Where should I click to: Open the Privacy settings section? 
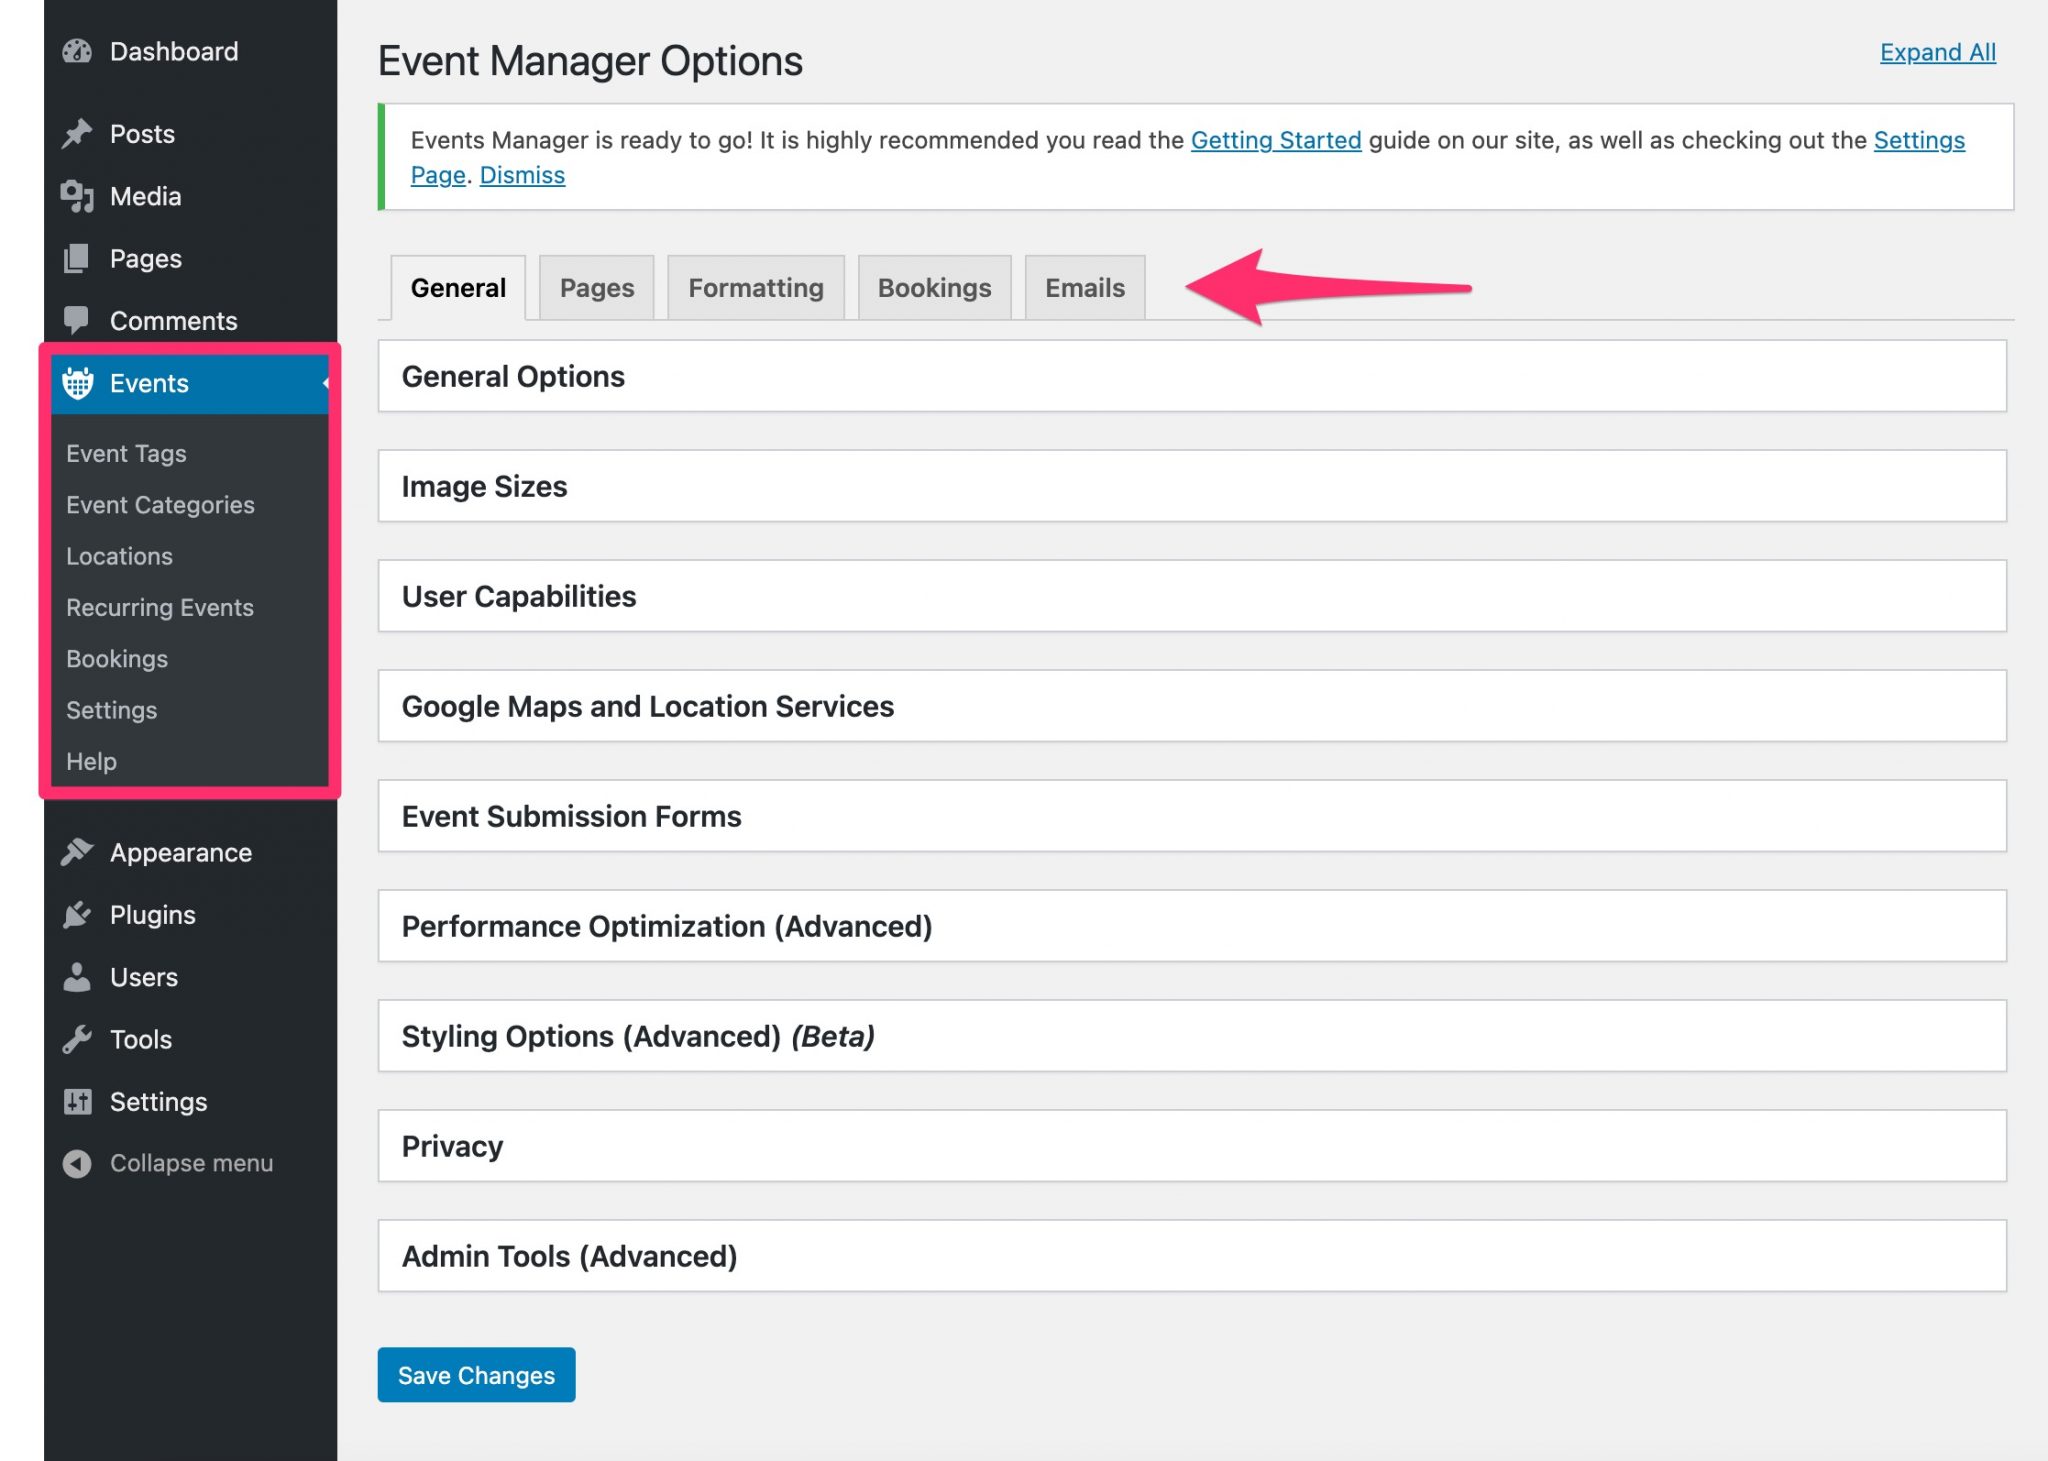point(1191,1146)
